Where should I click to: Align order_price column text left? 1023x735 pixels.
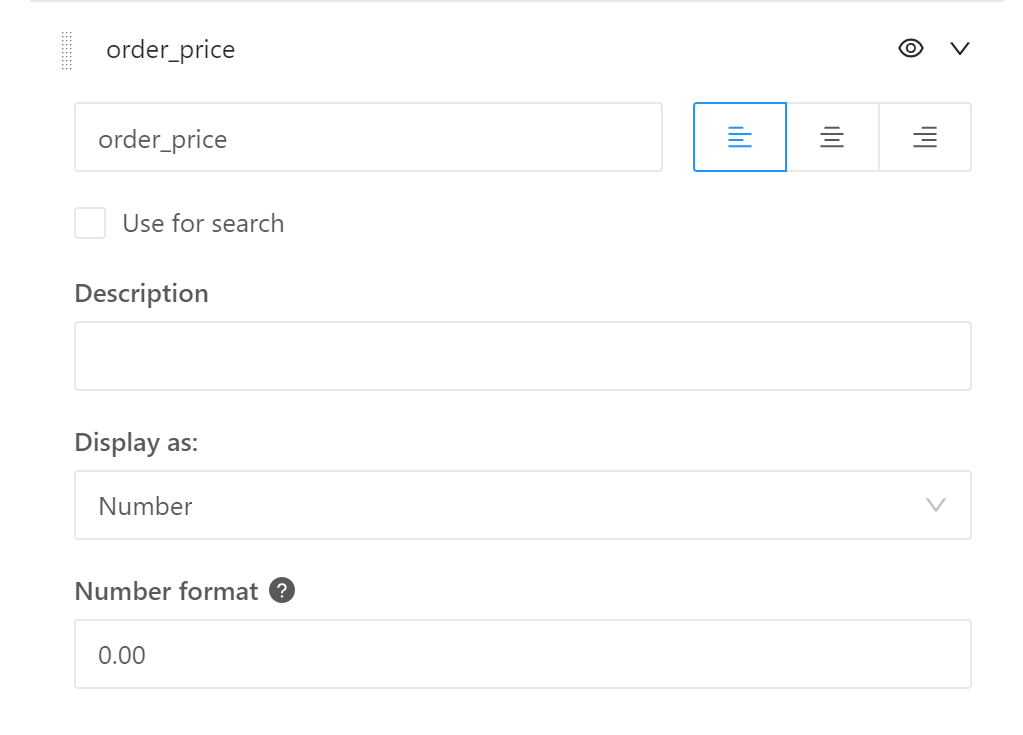pyautogui.click(x=740, y=137)
